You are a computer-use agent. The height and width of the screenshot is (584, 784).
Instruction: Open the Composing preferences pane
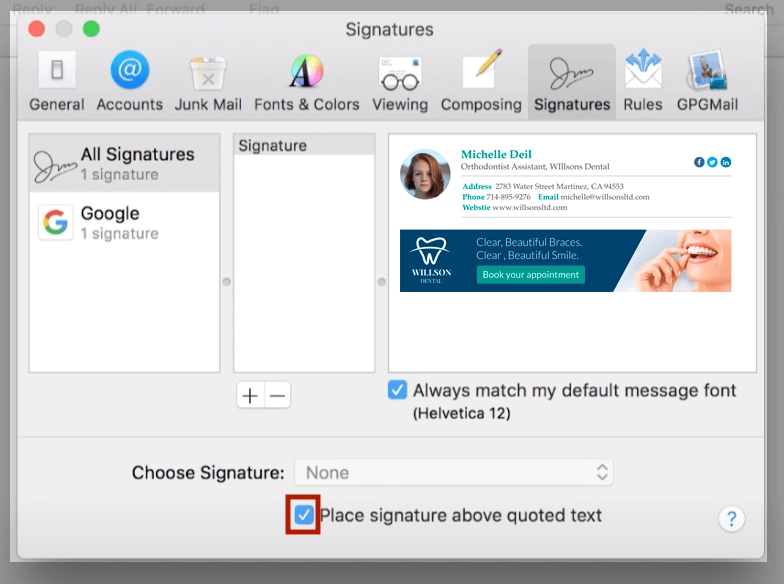(481, 82)
